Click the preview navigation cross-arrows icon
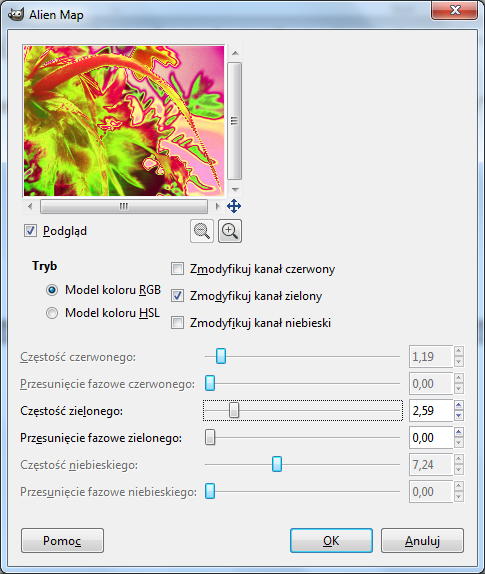Image resolution: width=485 pixels, height=574 pixels. pos(234,206)
